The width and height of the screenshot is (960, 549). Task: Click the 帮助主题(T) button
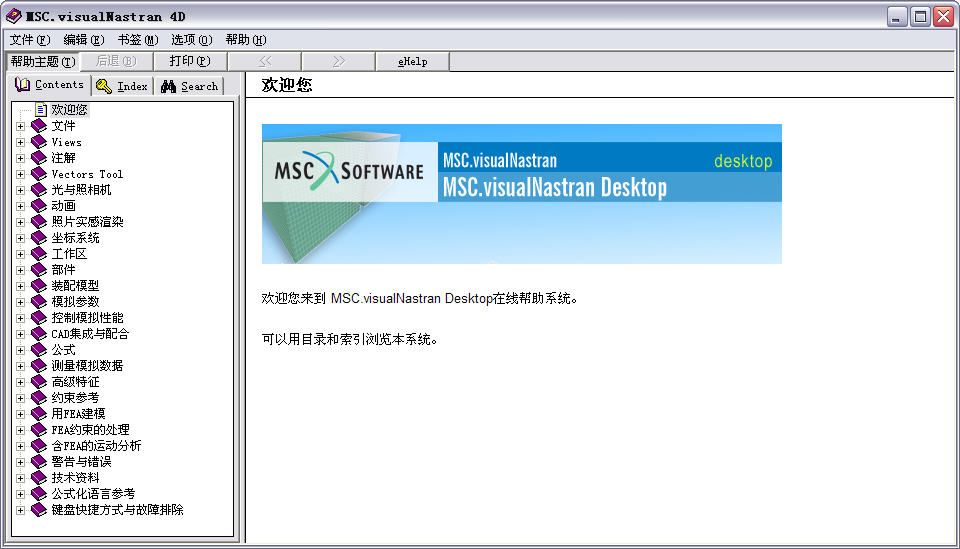43,61
